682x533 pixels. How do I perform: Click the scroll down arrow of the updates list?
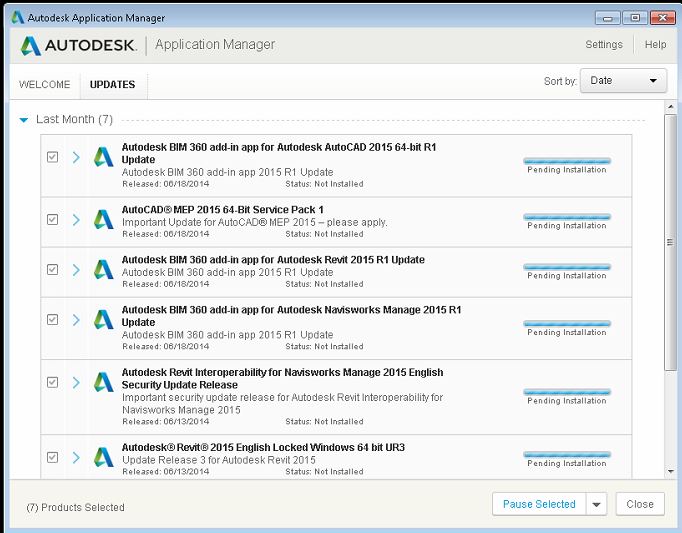point(670,471)
